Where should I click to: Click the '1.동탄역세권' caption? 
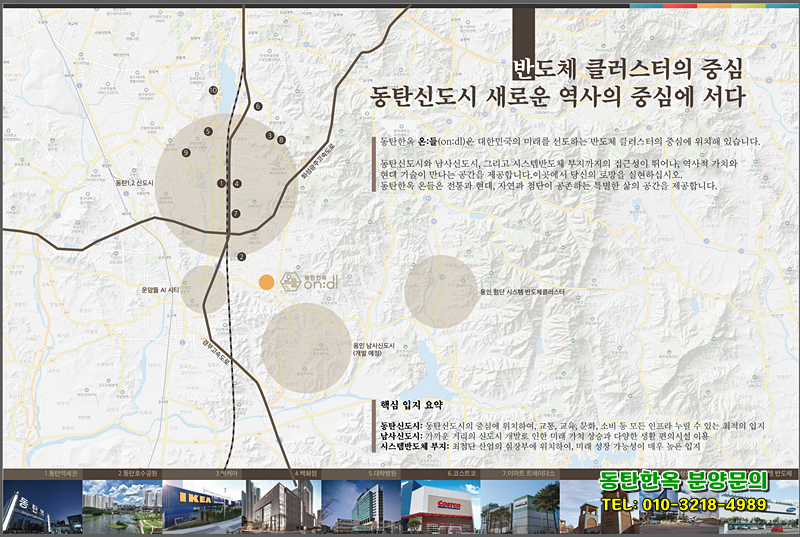[60, 474]
